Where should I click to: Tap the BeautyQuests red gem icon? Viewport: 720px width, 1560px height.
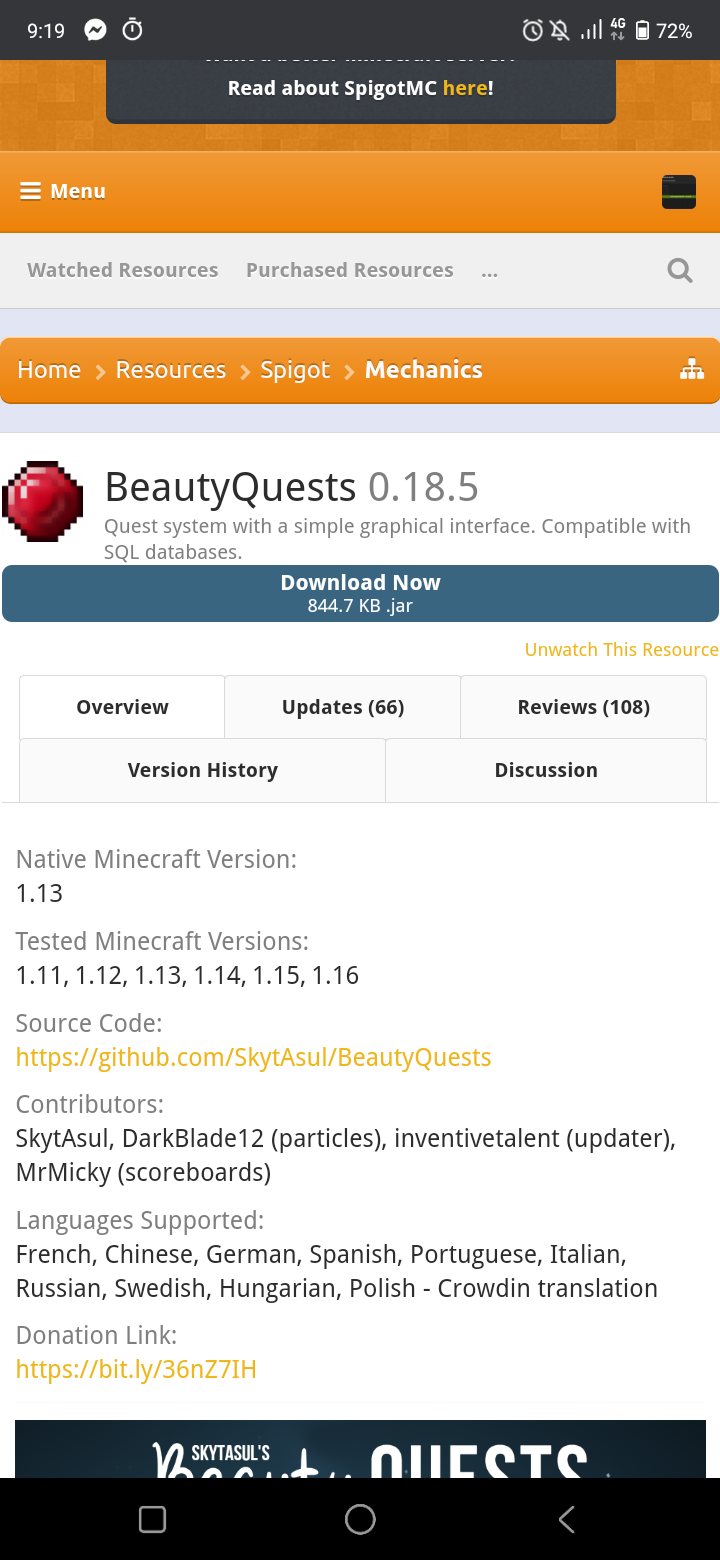(x=42, y=502)
